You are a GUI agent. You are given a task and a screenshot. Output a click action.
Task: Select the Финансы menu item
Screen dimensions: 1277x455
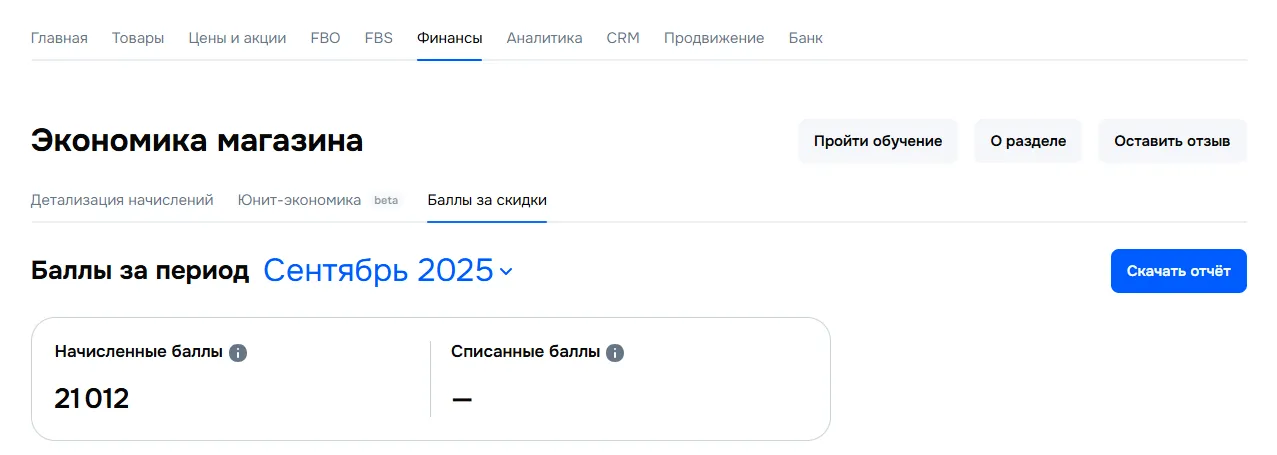pyautogui.click(x=450, y=38)
